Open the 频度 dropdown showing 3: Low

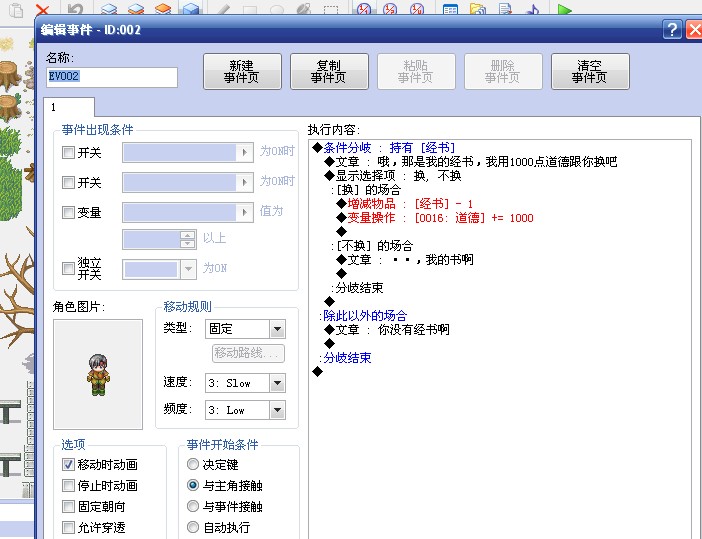[277, 410]
